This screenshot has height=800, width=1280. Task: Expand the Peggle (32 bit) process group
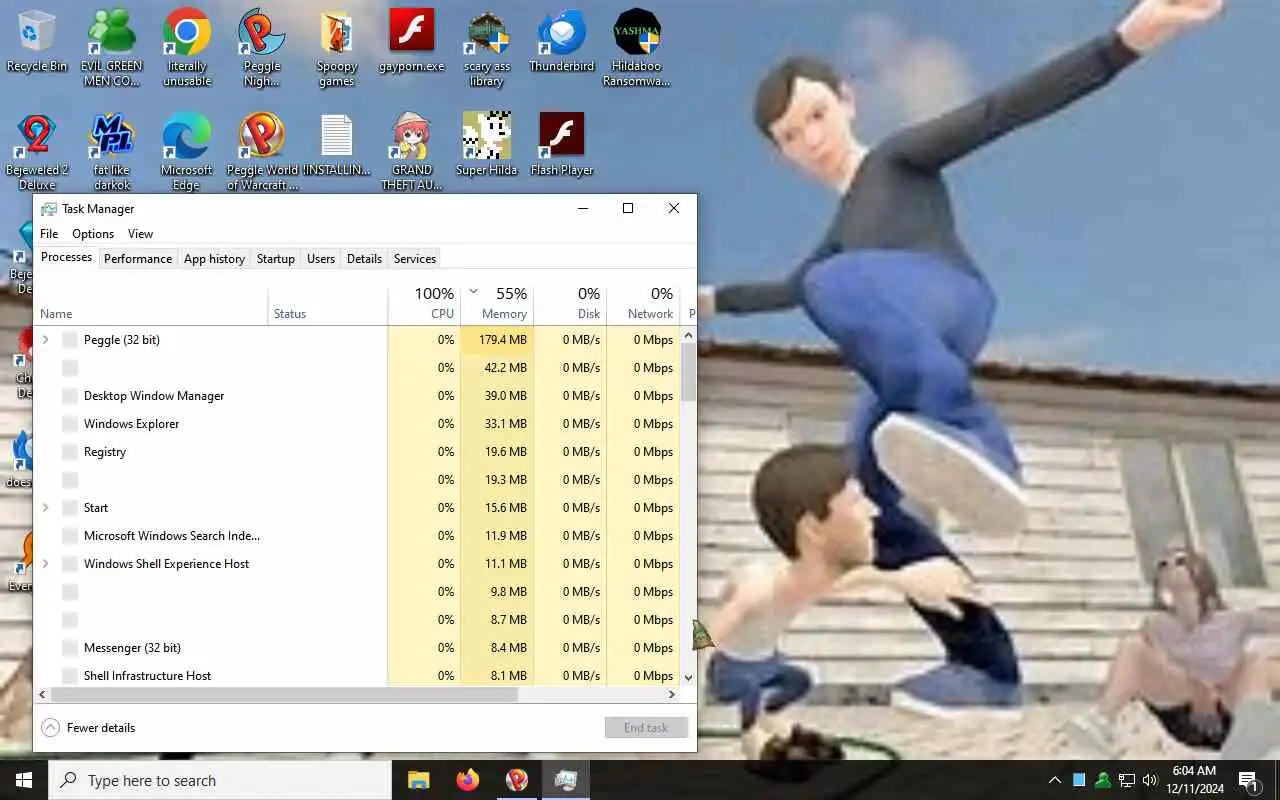(45, 340)
